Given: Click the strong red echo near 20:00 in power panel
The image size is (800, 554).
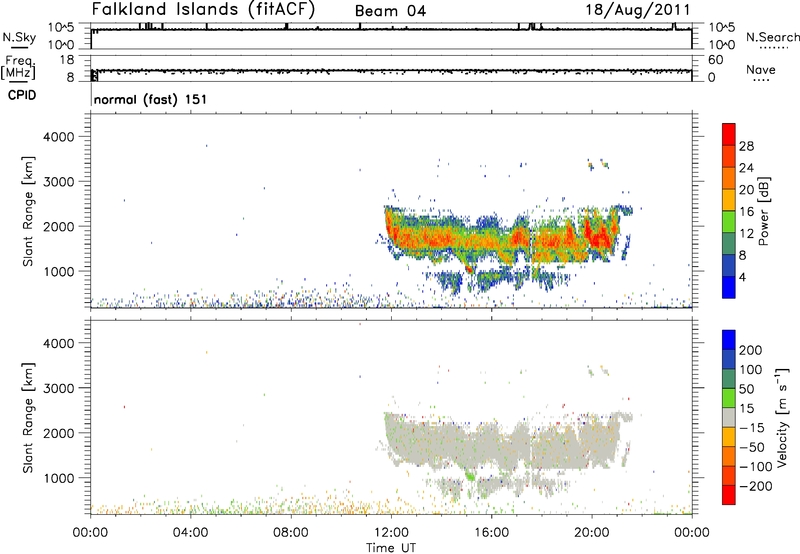Looking at the screenshot, I should [x=598, y=235].
